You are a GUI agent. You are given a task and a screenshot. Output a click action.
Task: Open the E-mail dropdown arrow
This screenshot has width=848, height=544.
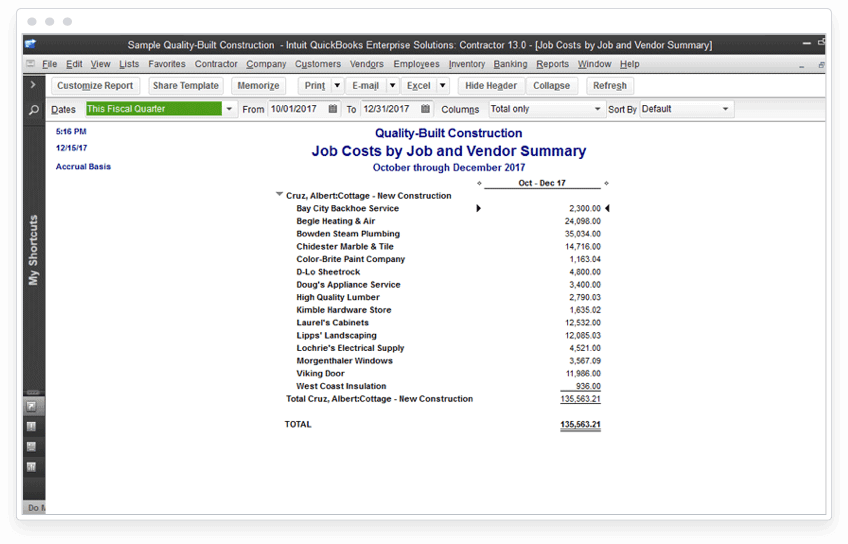pos(393,85)
